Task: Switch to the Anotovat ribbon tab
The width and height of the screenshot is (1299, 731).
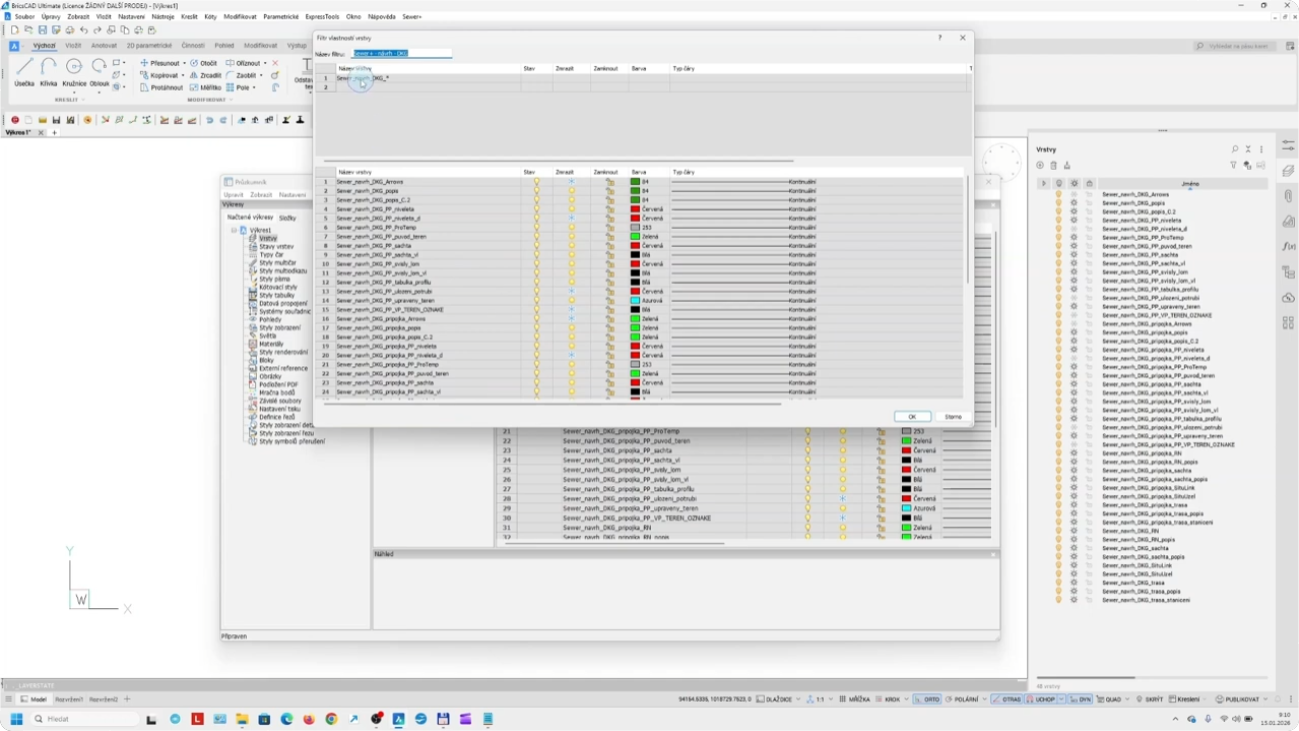Action: click(104, 45)
